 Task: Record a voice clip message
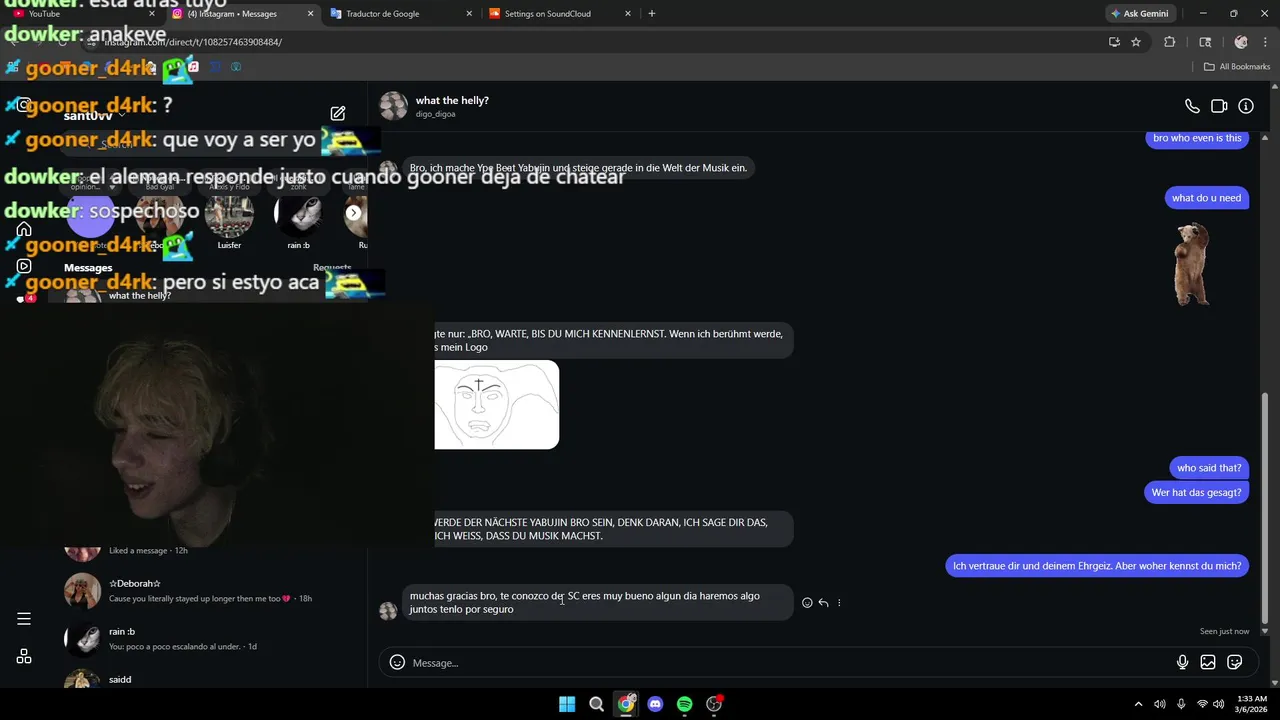[1182, 662]
